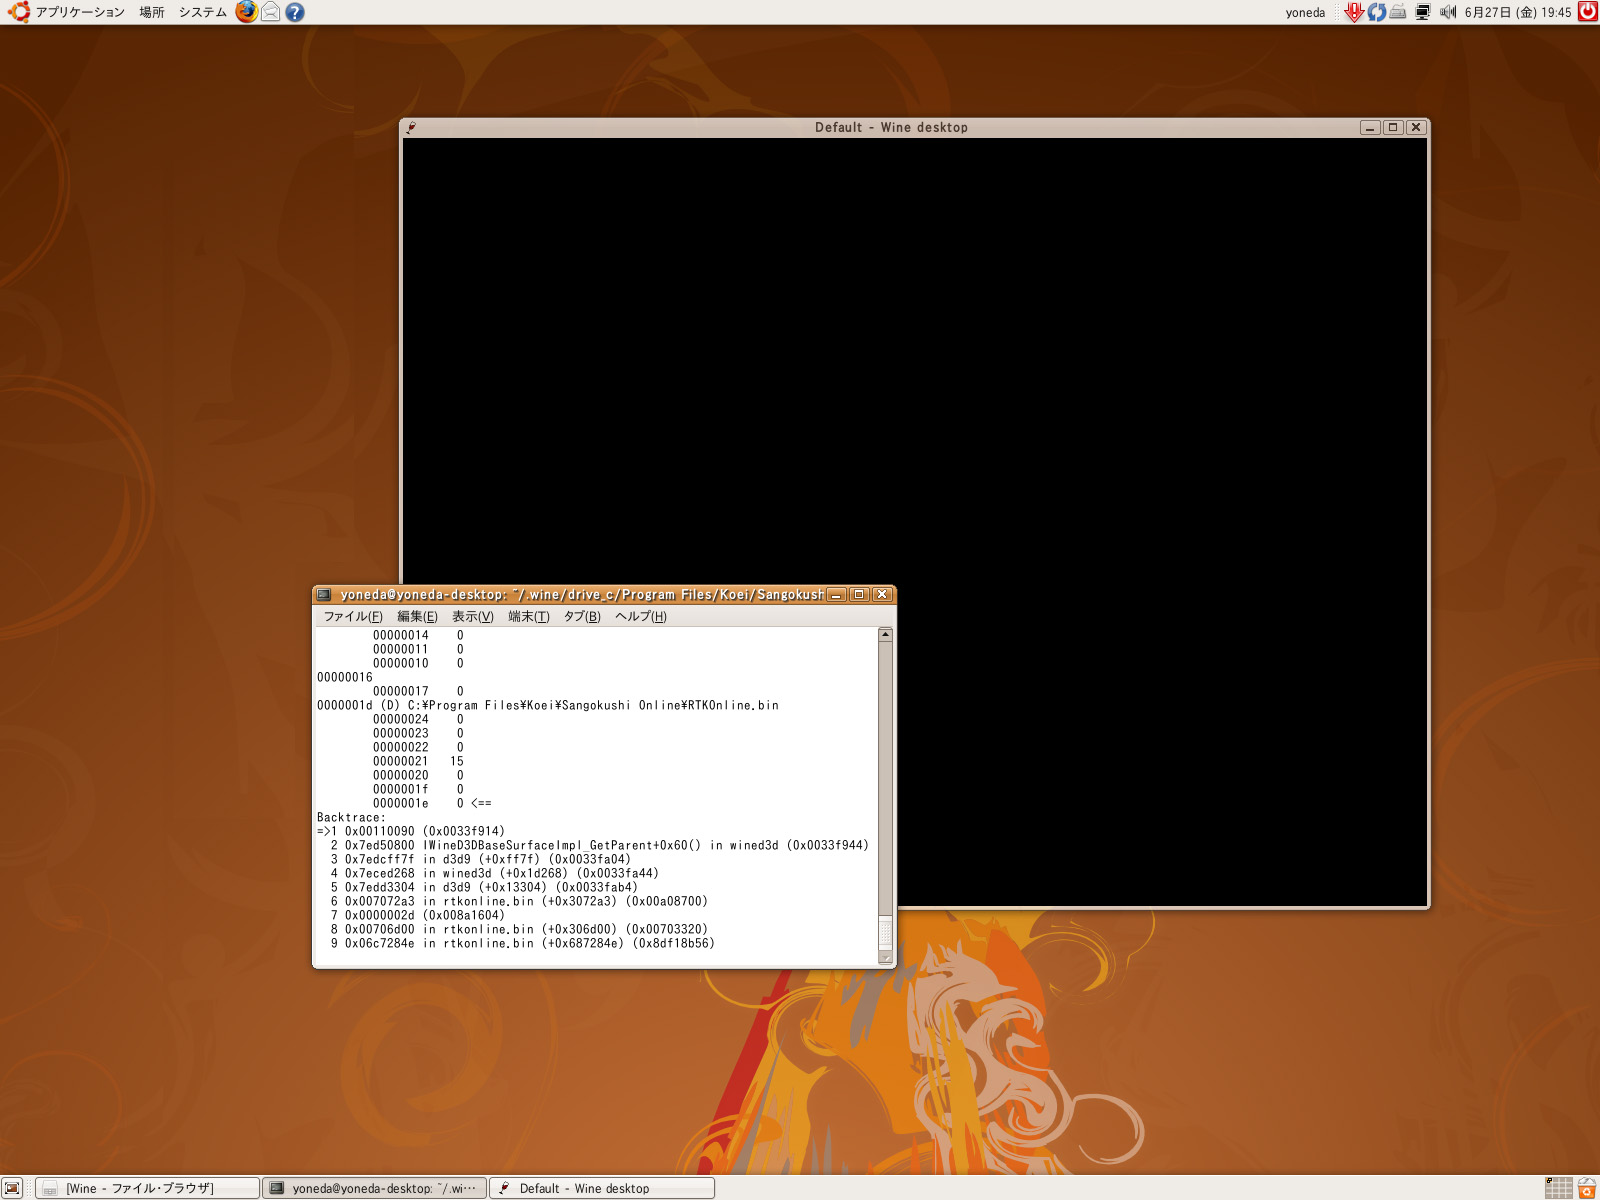The width and height of the screenshot is (1600, 1200).
Task: Open the 場所 menu
Action: coord(152,12)
